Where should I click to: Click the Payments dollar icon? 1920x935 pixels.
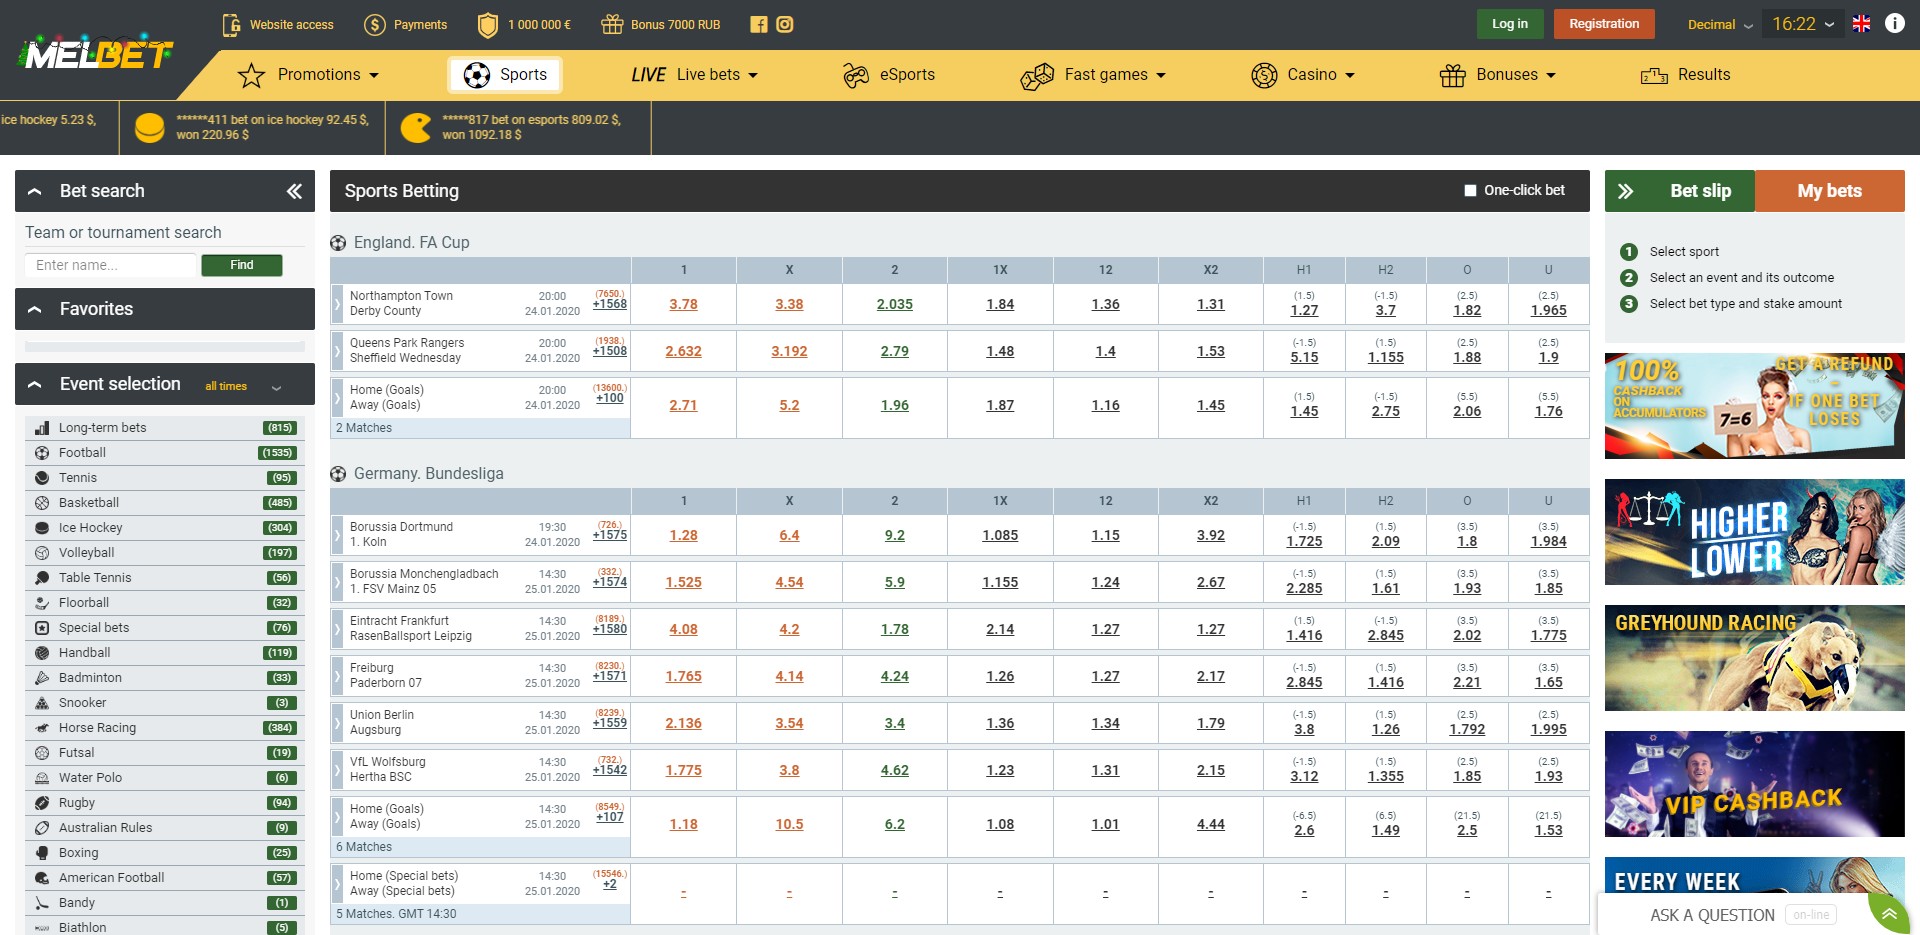click(x=375, y=25)
